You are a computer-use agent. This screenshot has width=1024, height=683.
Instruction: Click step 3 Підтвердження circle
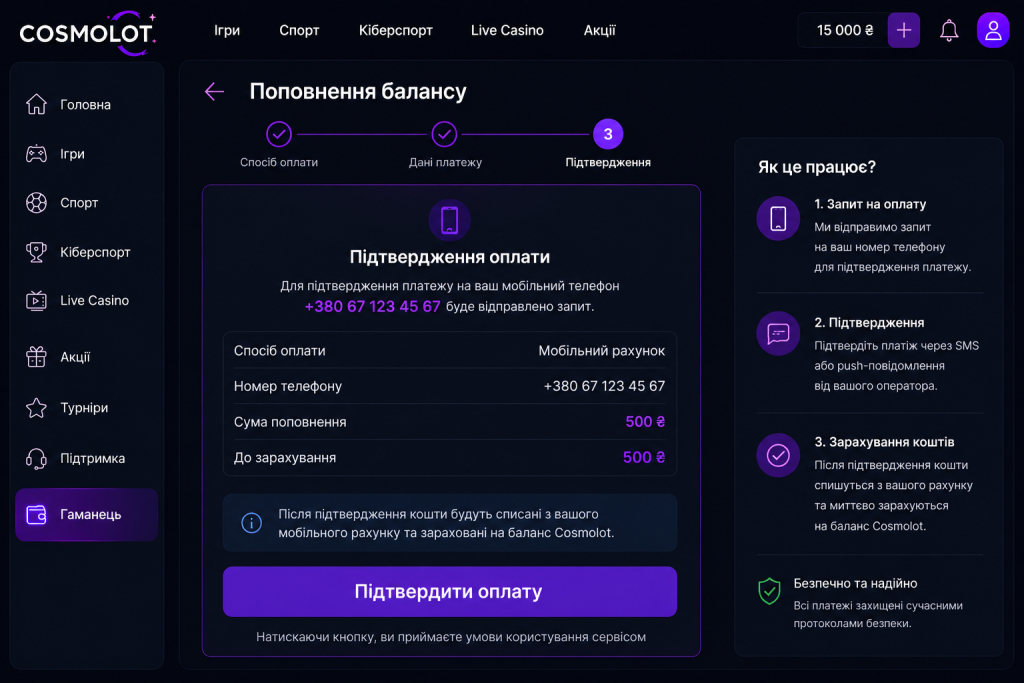click(608, 135)
